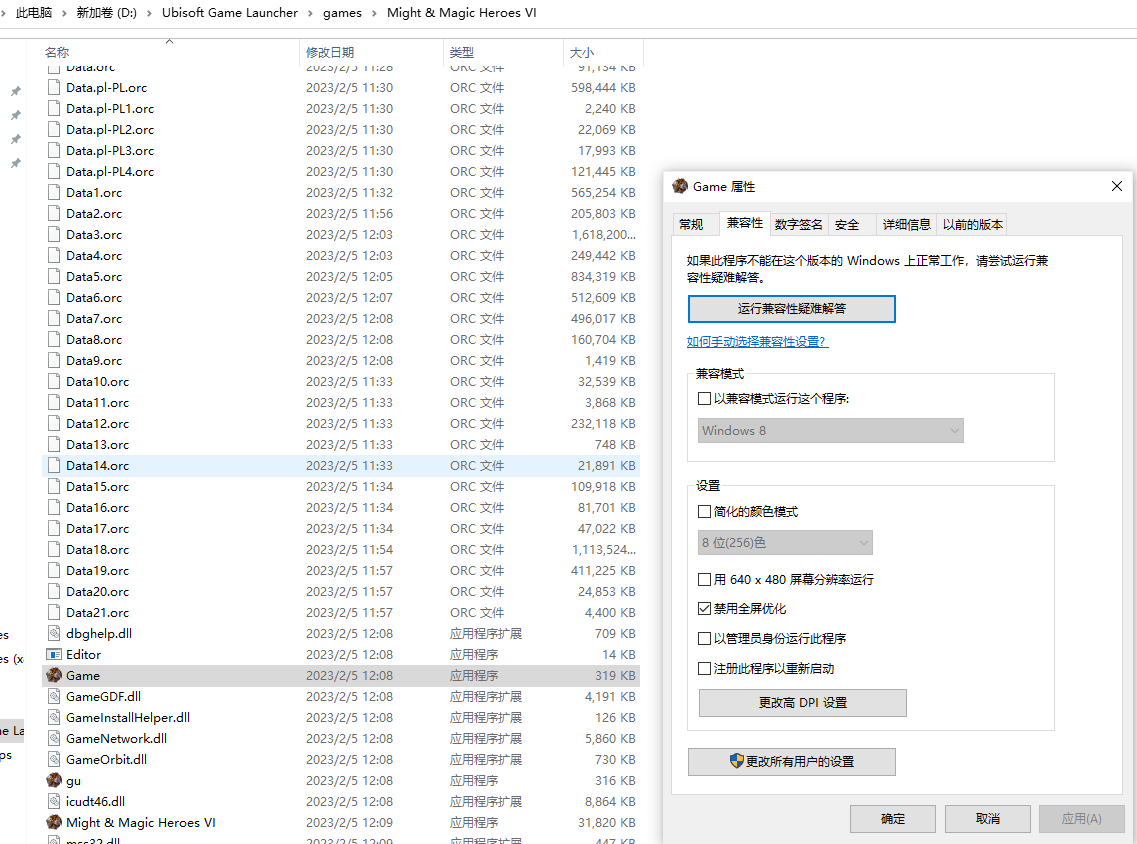This screenshot has width=1137, height=844.
Task: Click the 运行兼容性疑难解答 button
Action: click(x=791, y=309)
